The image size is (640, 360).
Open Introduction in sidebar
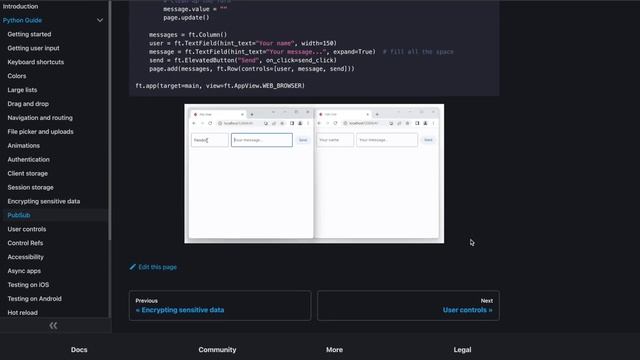click(20, 7)
